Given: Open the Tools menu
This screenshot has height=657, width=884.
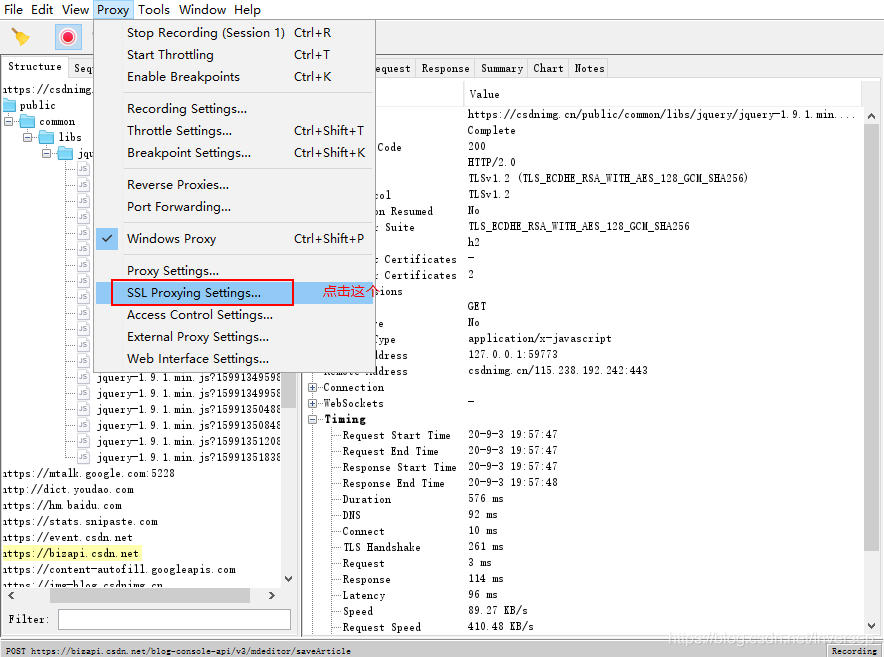Looking at the screenshot, I should click(154, 10).
